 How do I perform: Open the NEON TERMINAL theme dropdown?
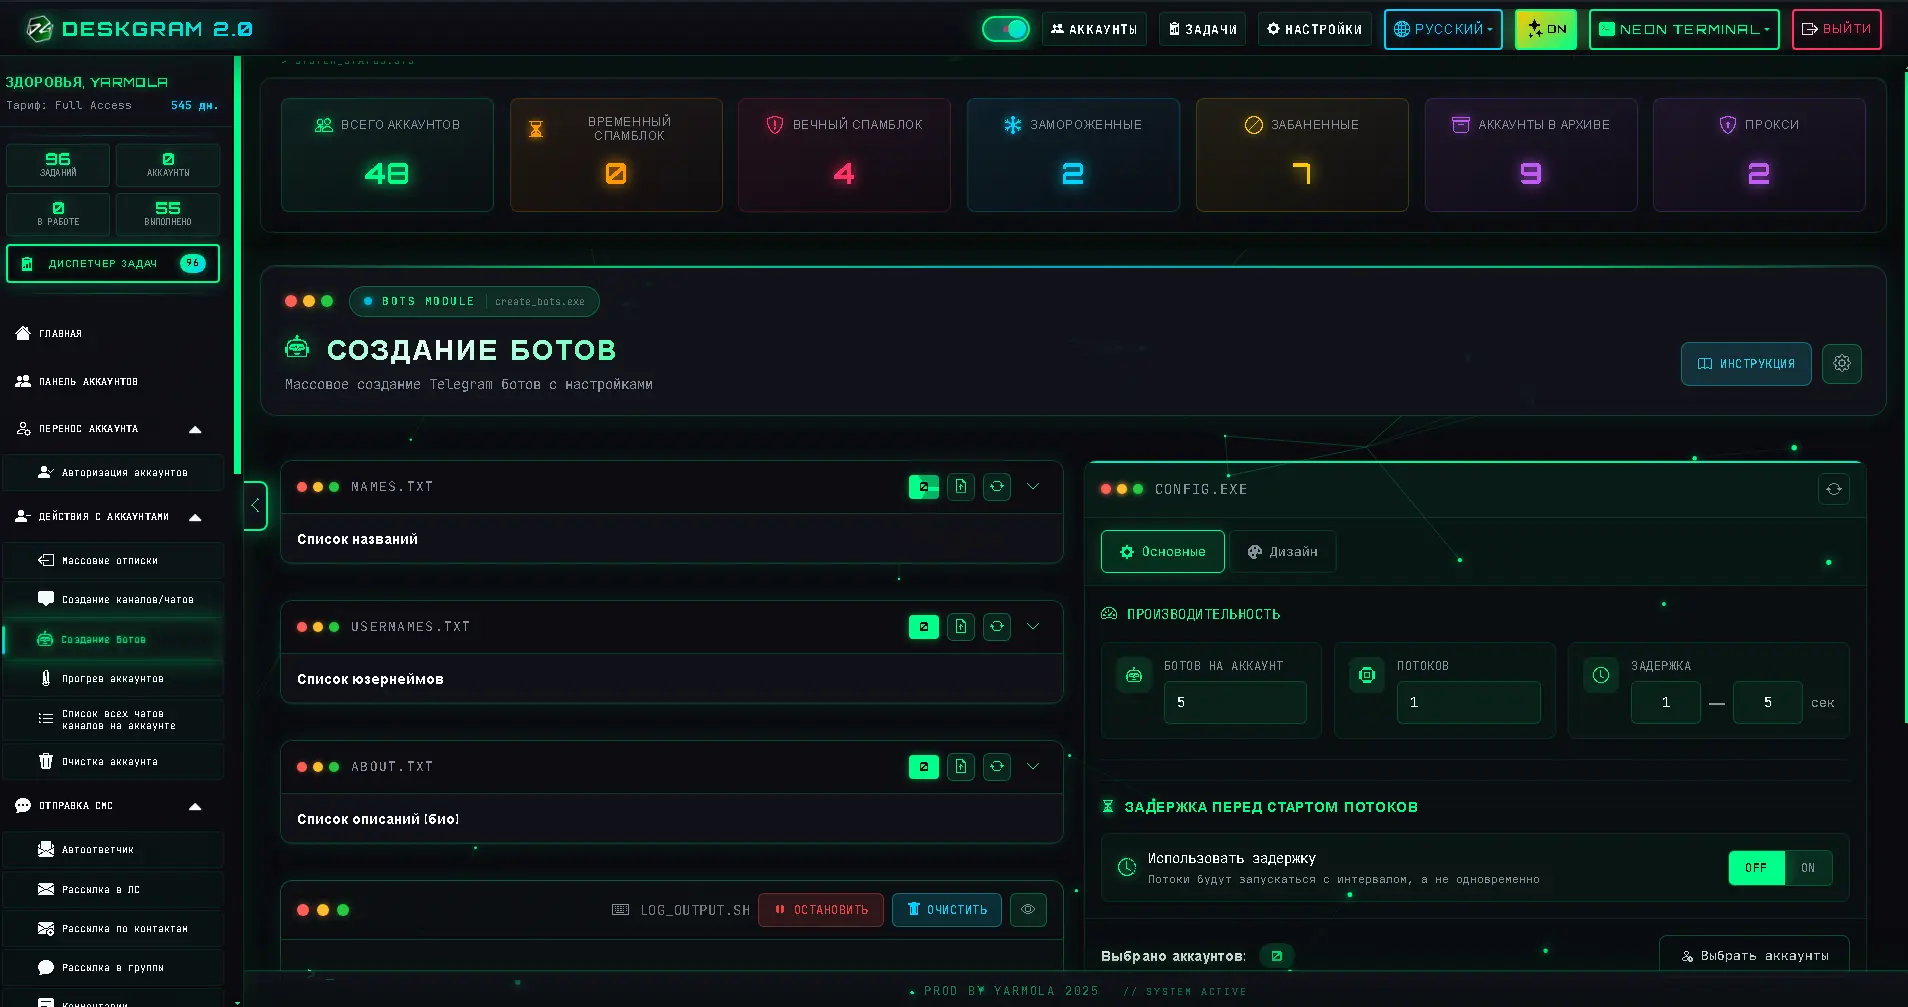pos(1684,29)
